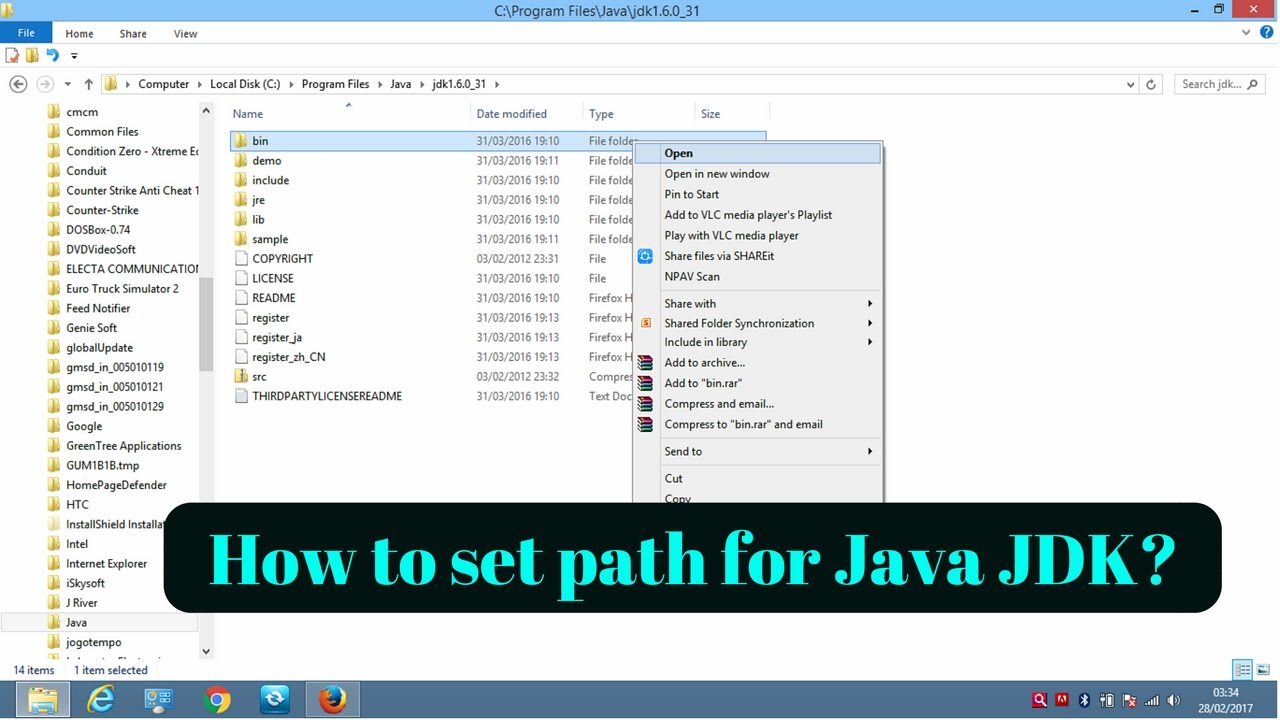Click the navigation pane scrollbar thumb
Screen dimensions: 1280x720
[206, 324]
